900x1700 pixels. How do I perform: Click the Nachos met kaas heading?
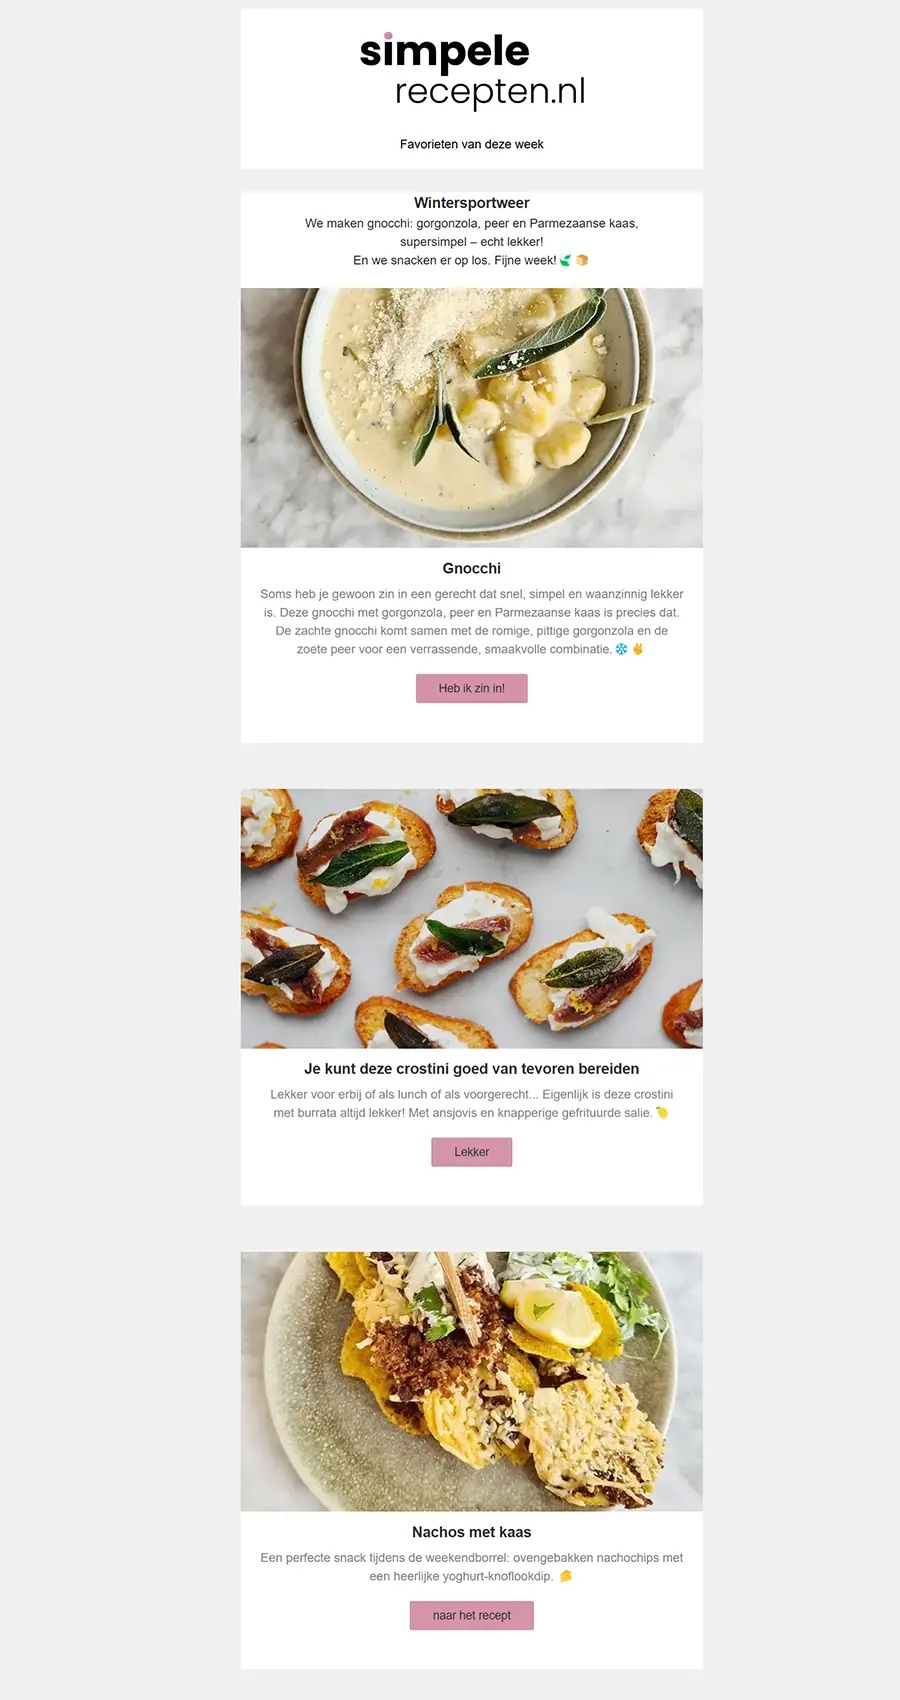tap(472, 1532)
